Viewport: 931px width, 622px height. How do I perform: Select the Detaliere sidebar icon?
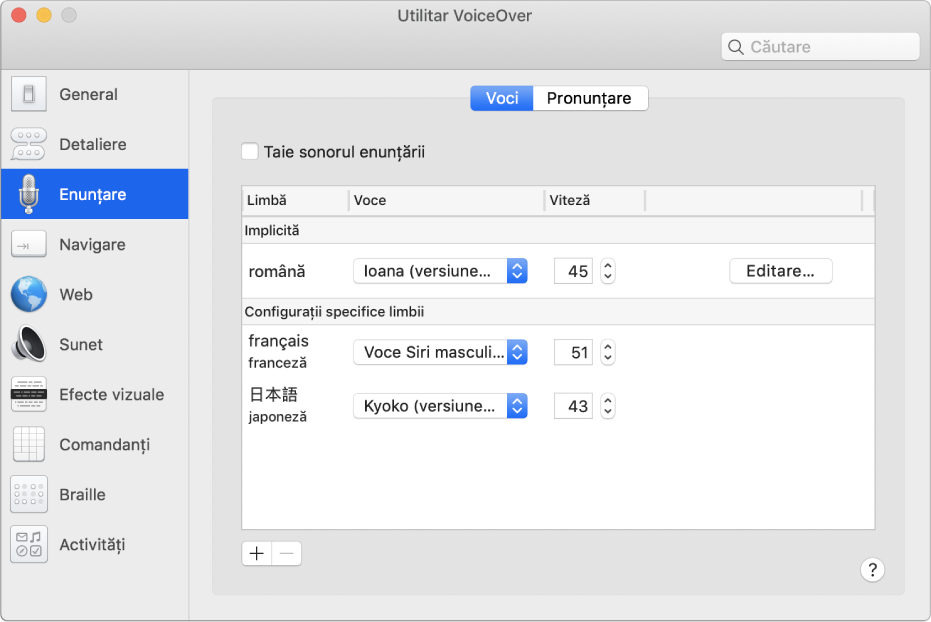pyautogui.click(x=96, y=144)
